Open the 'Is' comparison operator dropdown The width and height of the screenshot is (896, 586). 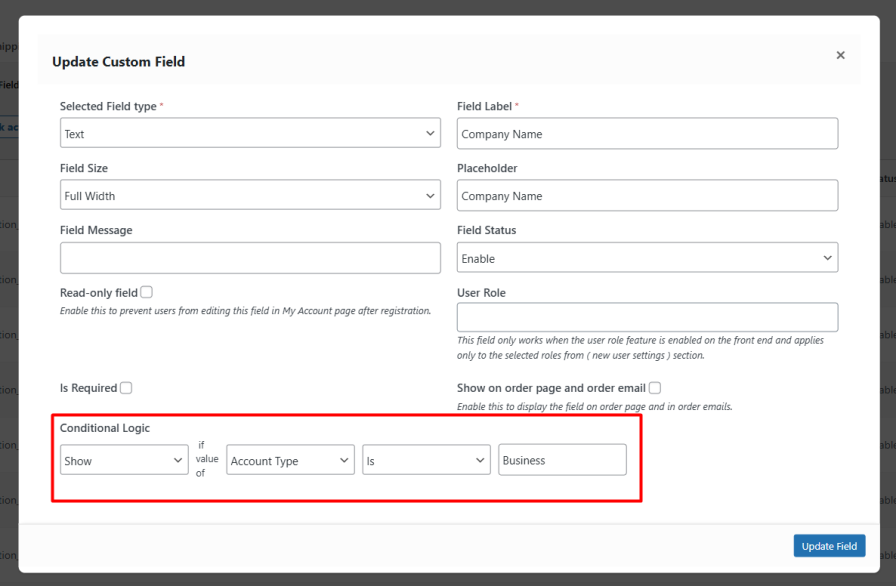pyautogui.click(x=426, y=459)
